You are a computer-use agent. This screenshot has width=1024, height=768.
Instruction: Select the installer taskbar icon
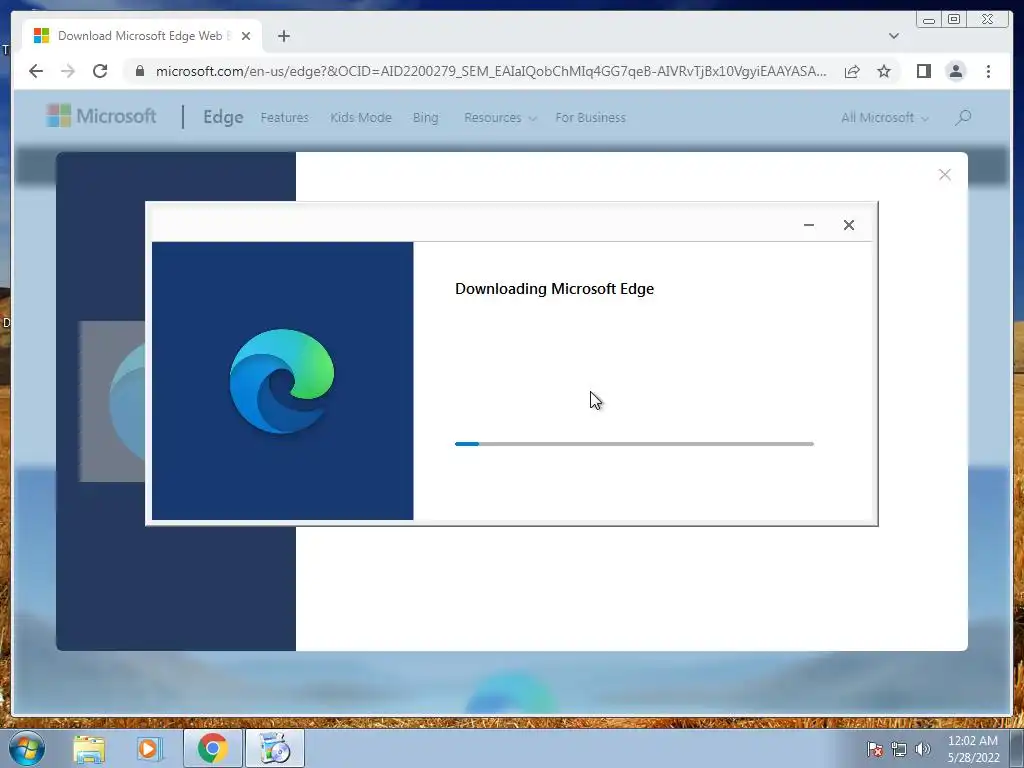pyautogui.click(x=275, y=748)
